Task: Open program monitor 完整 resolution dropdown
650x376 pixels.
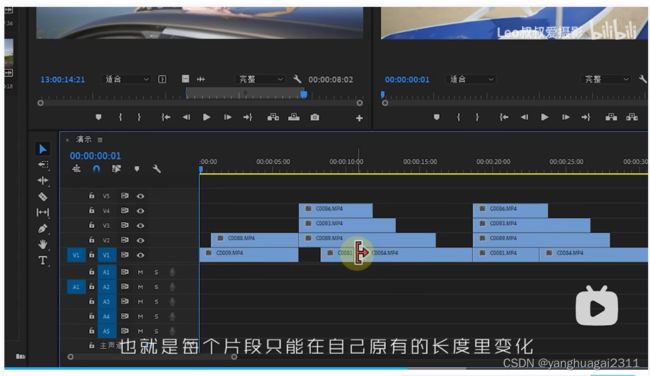Action: coord(606,79)
